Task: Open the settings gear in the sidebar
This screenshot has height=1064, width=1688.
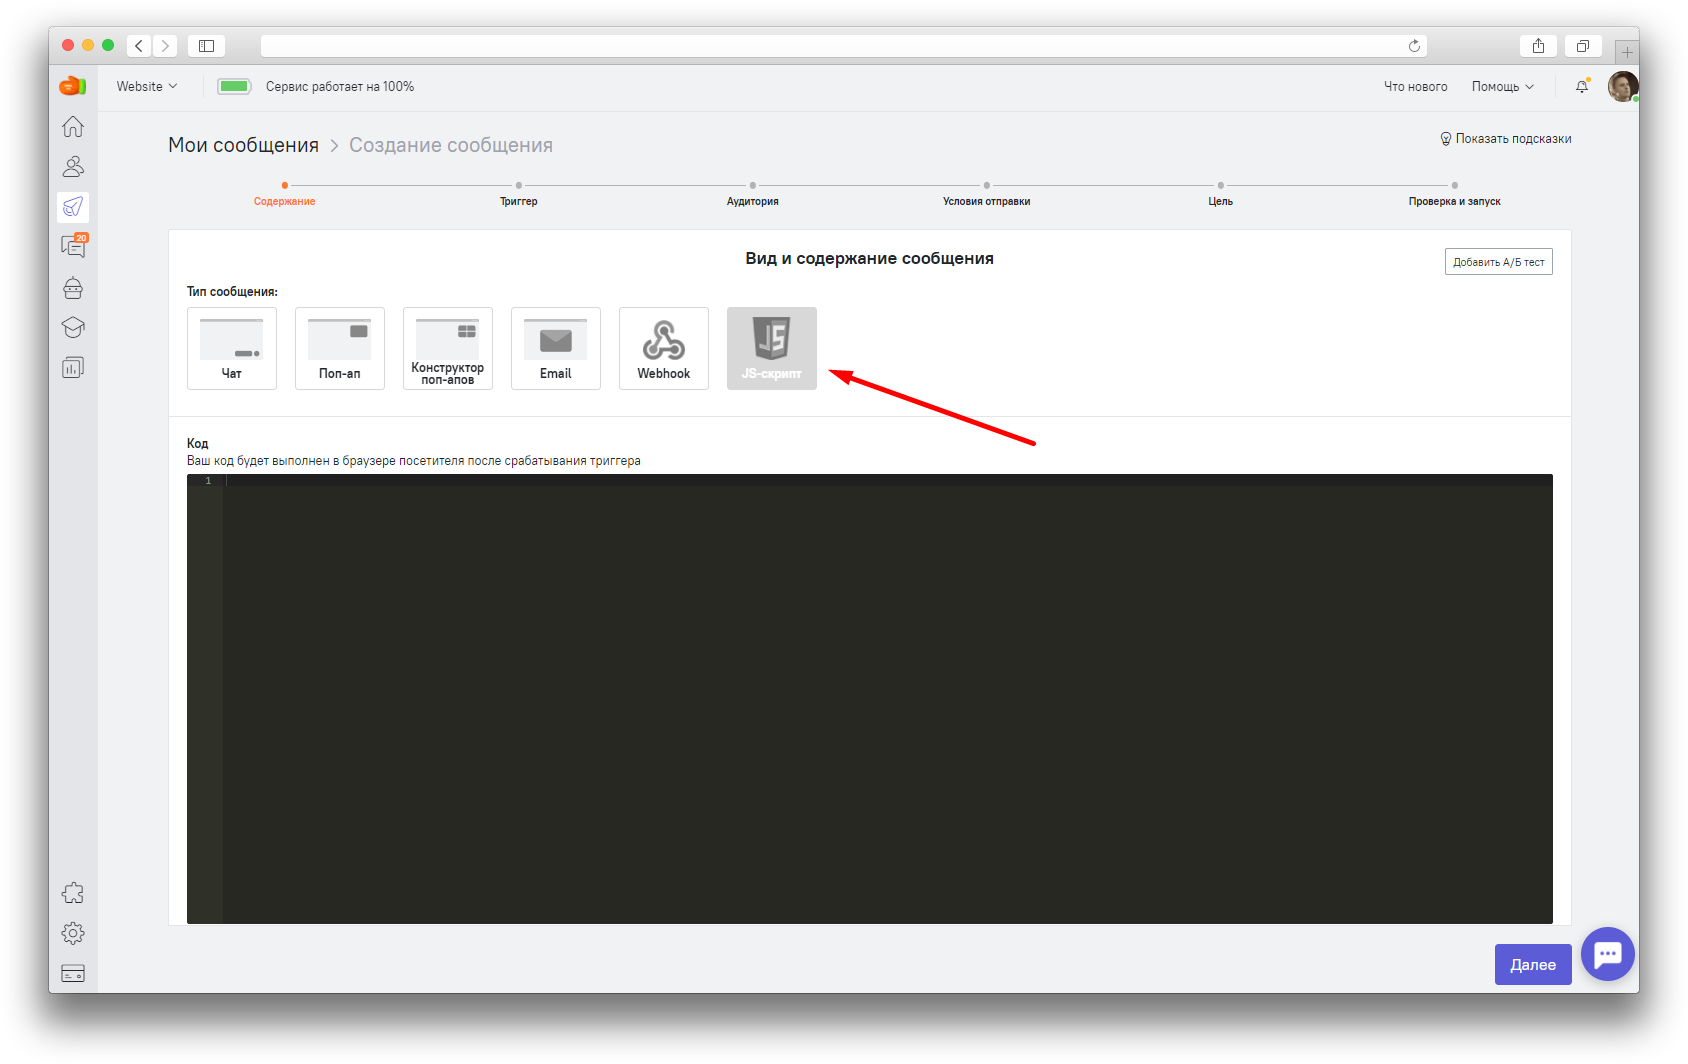Action: pos(73,933)
